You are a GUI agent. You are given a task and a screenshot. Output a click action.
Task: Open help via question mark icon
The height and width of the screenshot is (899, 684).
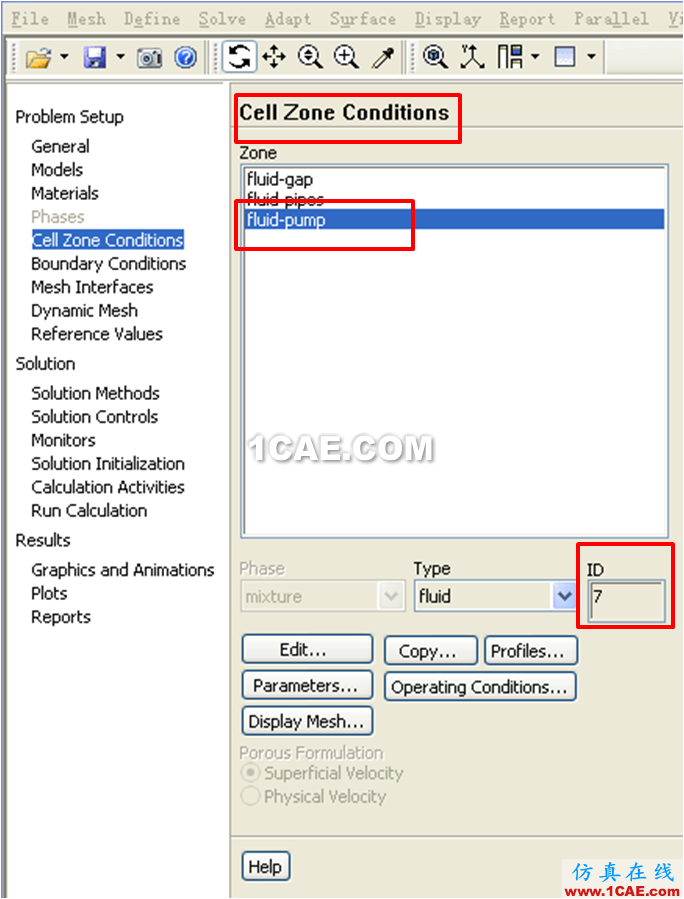[186, 57]
